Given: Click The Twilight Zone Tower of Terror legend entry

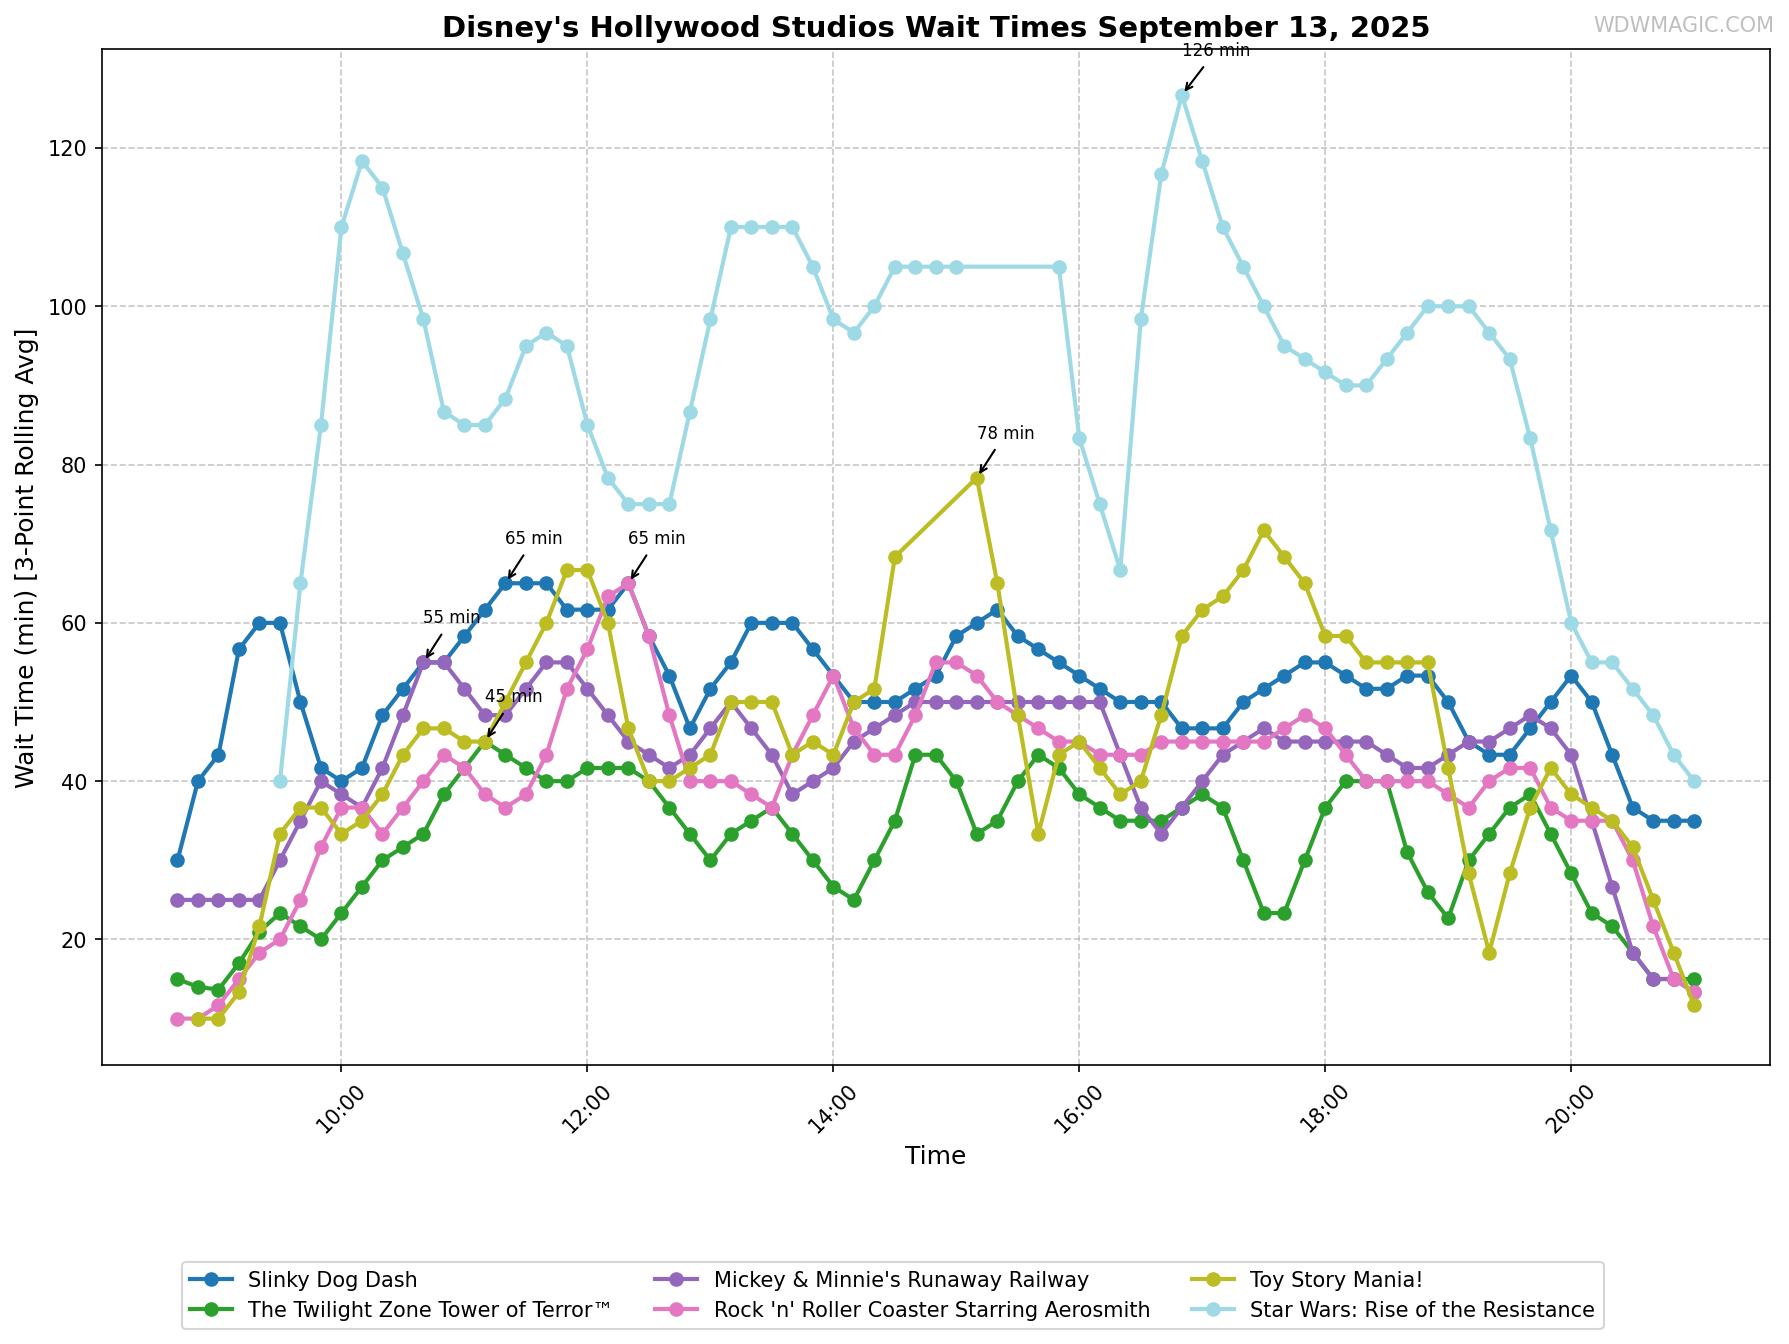Looking at the screenshot, I should point(401,1310).
